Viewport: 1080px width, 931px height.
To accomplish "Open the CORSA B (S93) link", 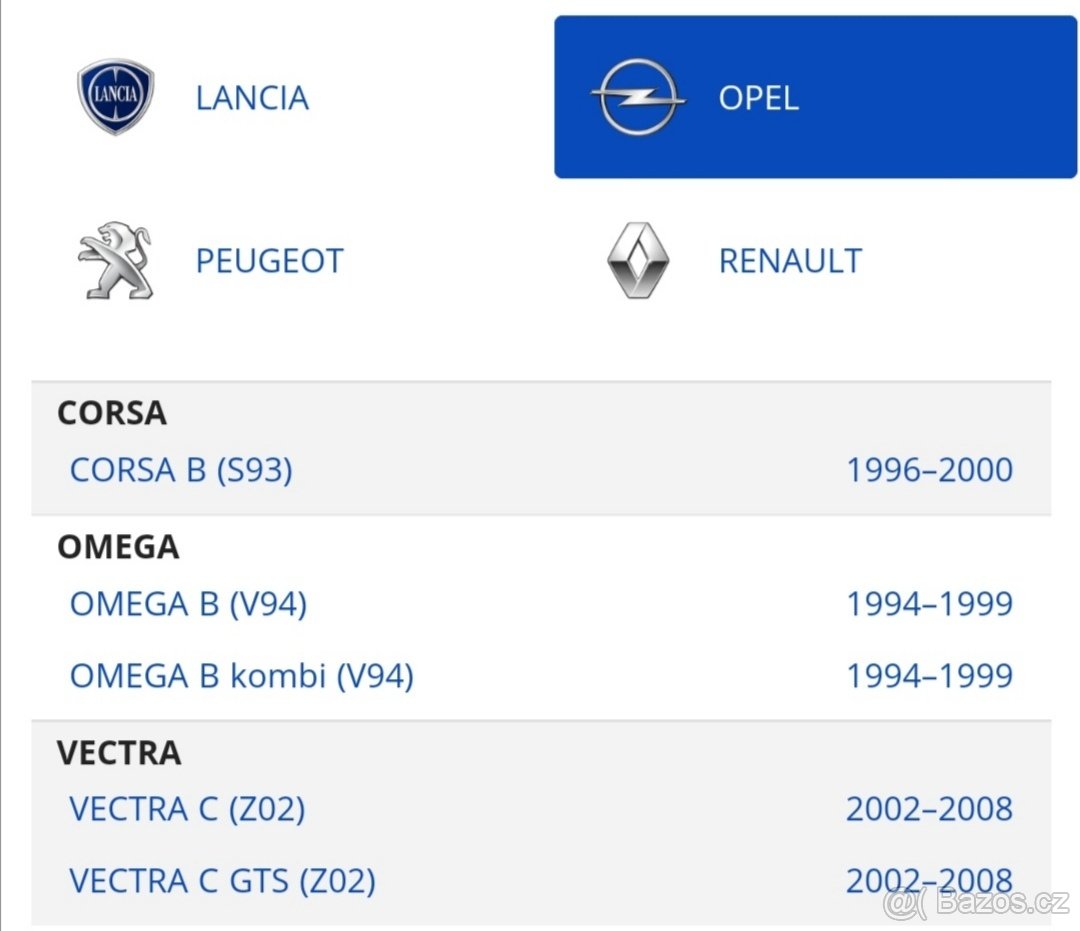I will 181,469.
